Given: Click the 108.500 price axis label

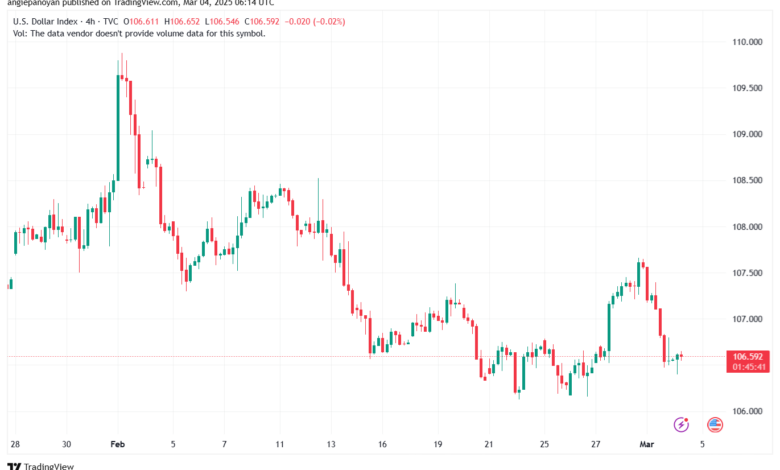Looking at the screenshot, I should pos(747,181).
